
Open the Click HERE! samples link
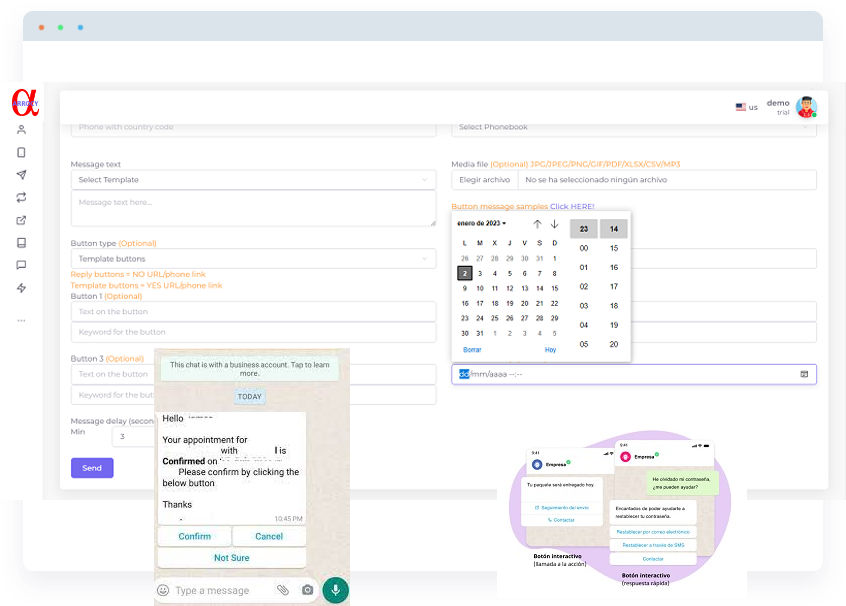click(x=572, y=206)
